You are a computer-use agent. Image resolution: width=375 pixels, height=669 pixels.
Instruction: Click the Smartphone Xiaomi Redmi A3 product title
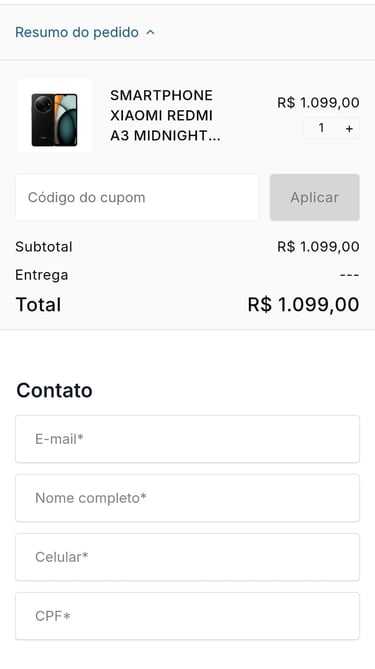pyautogui.click(x=166, y=115)
